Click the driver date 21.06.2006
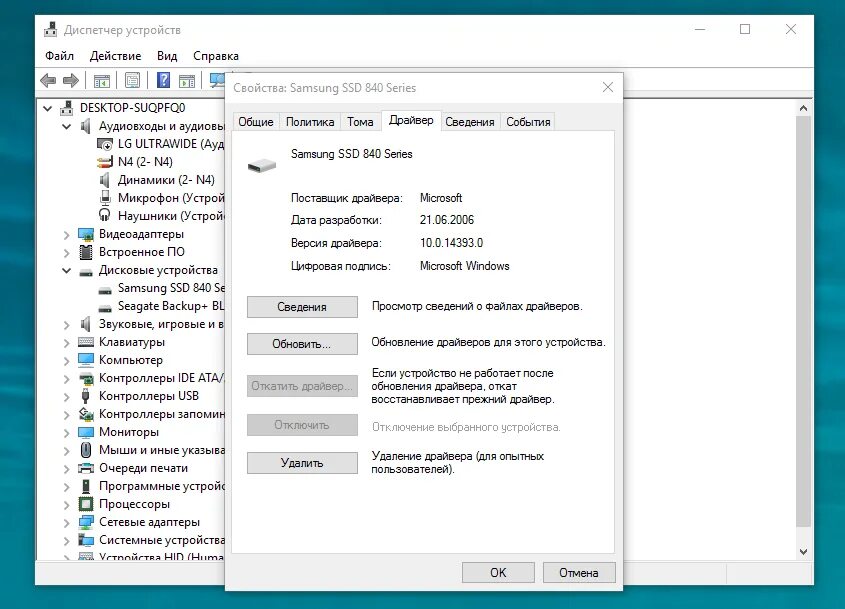The width and height of the screenshot is (845, 609). pyautogui.click(x=447, y=220)
